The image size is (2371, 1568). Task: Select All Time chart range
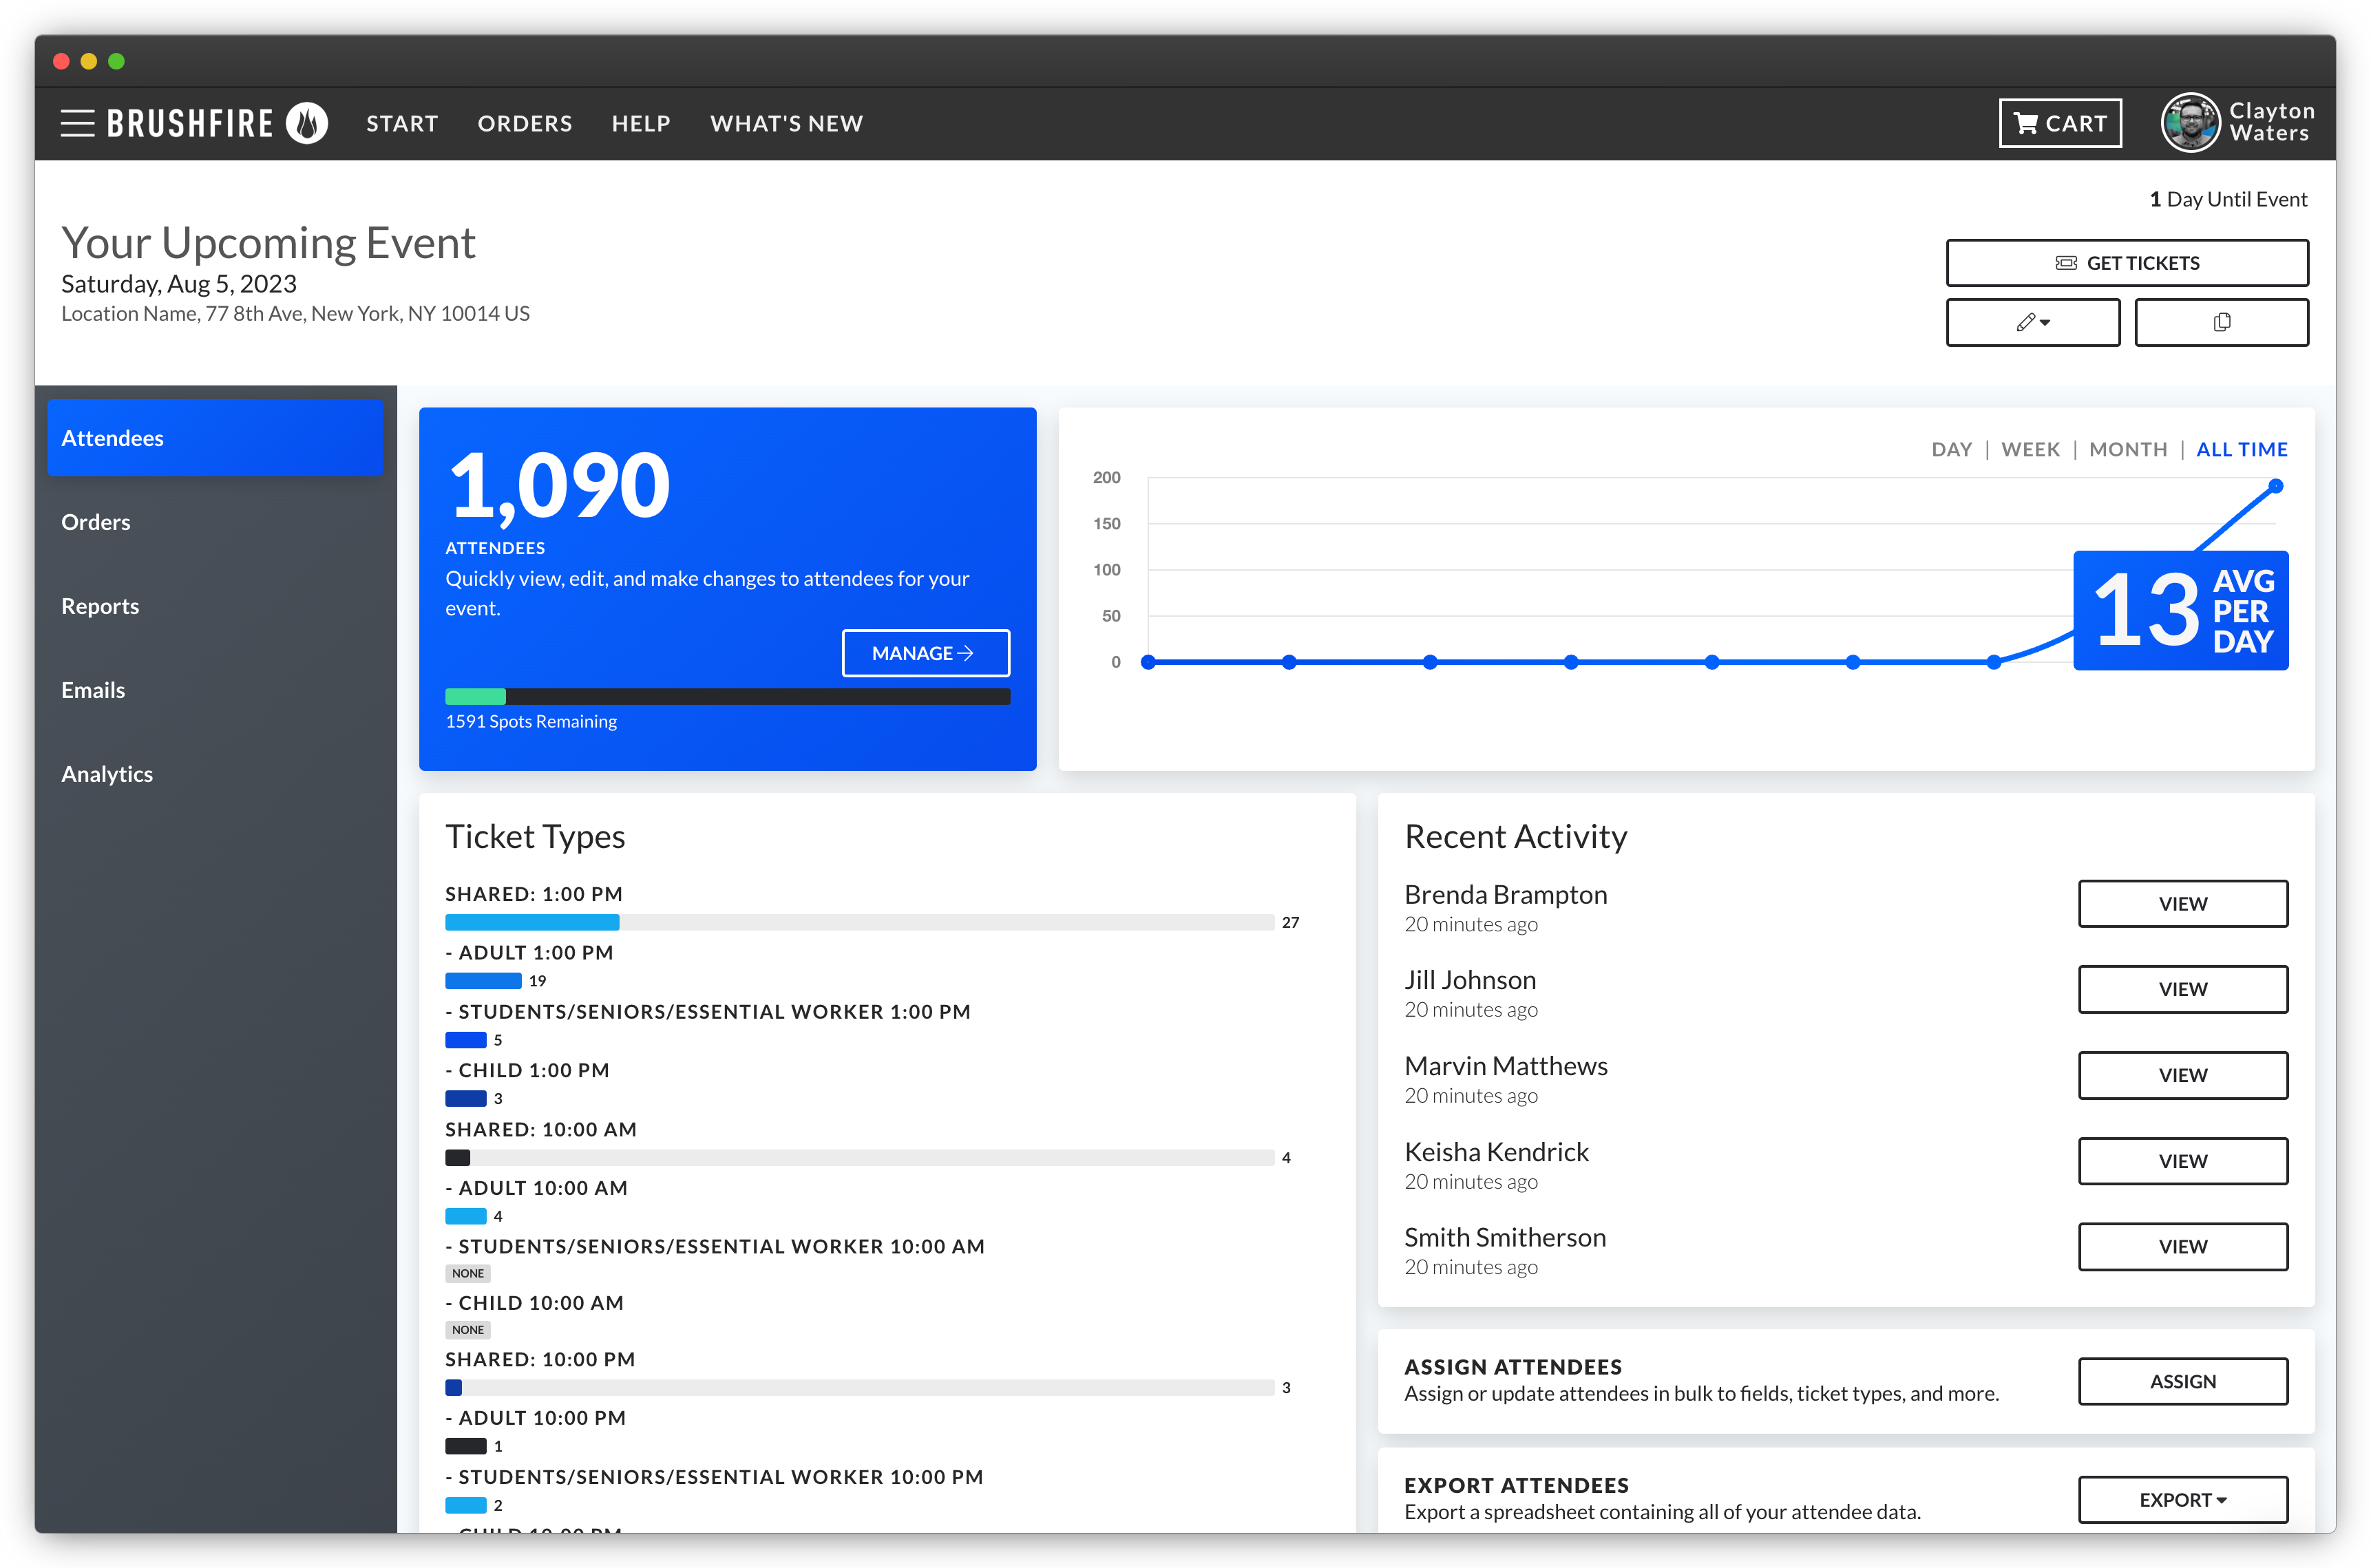click(x=2241, y=449)
